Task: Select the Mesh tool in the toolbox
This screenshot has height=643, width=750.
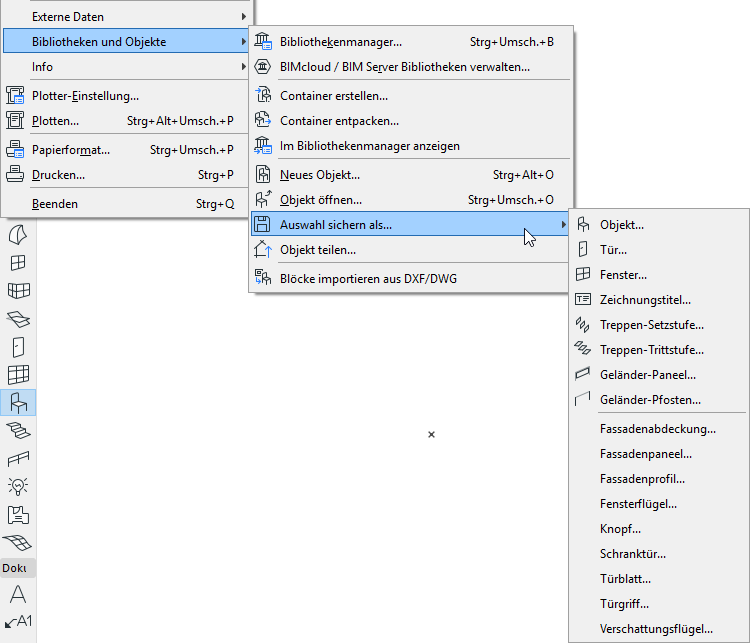Action: click(18, 543)
